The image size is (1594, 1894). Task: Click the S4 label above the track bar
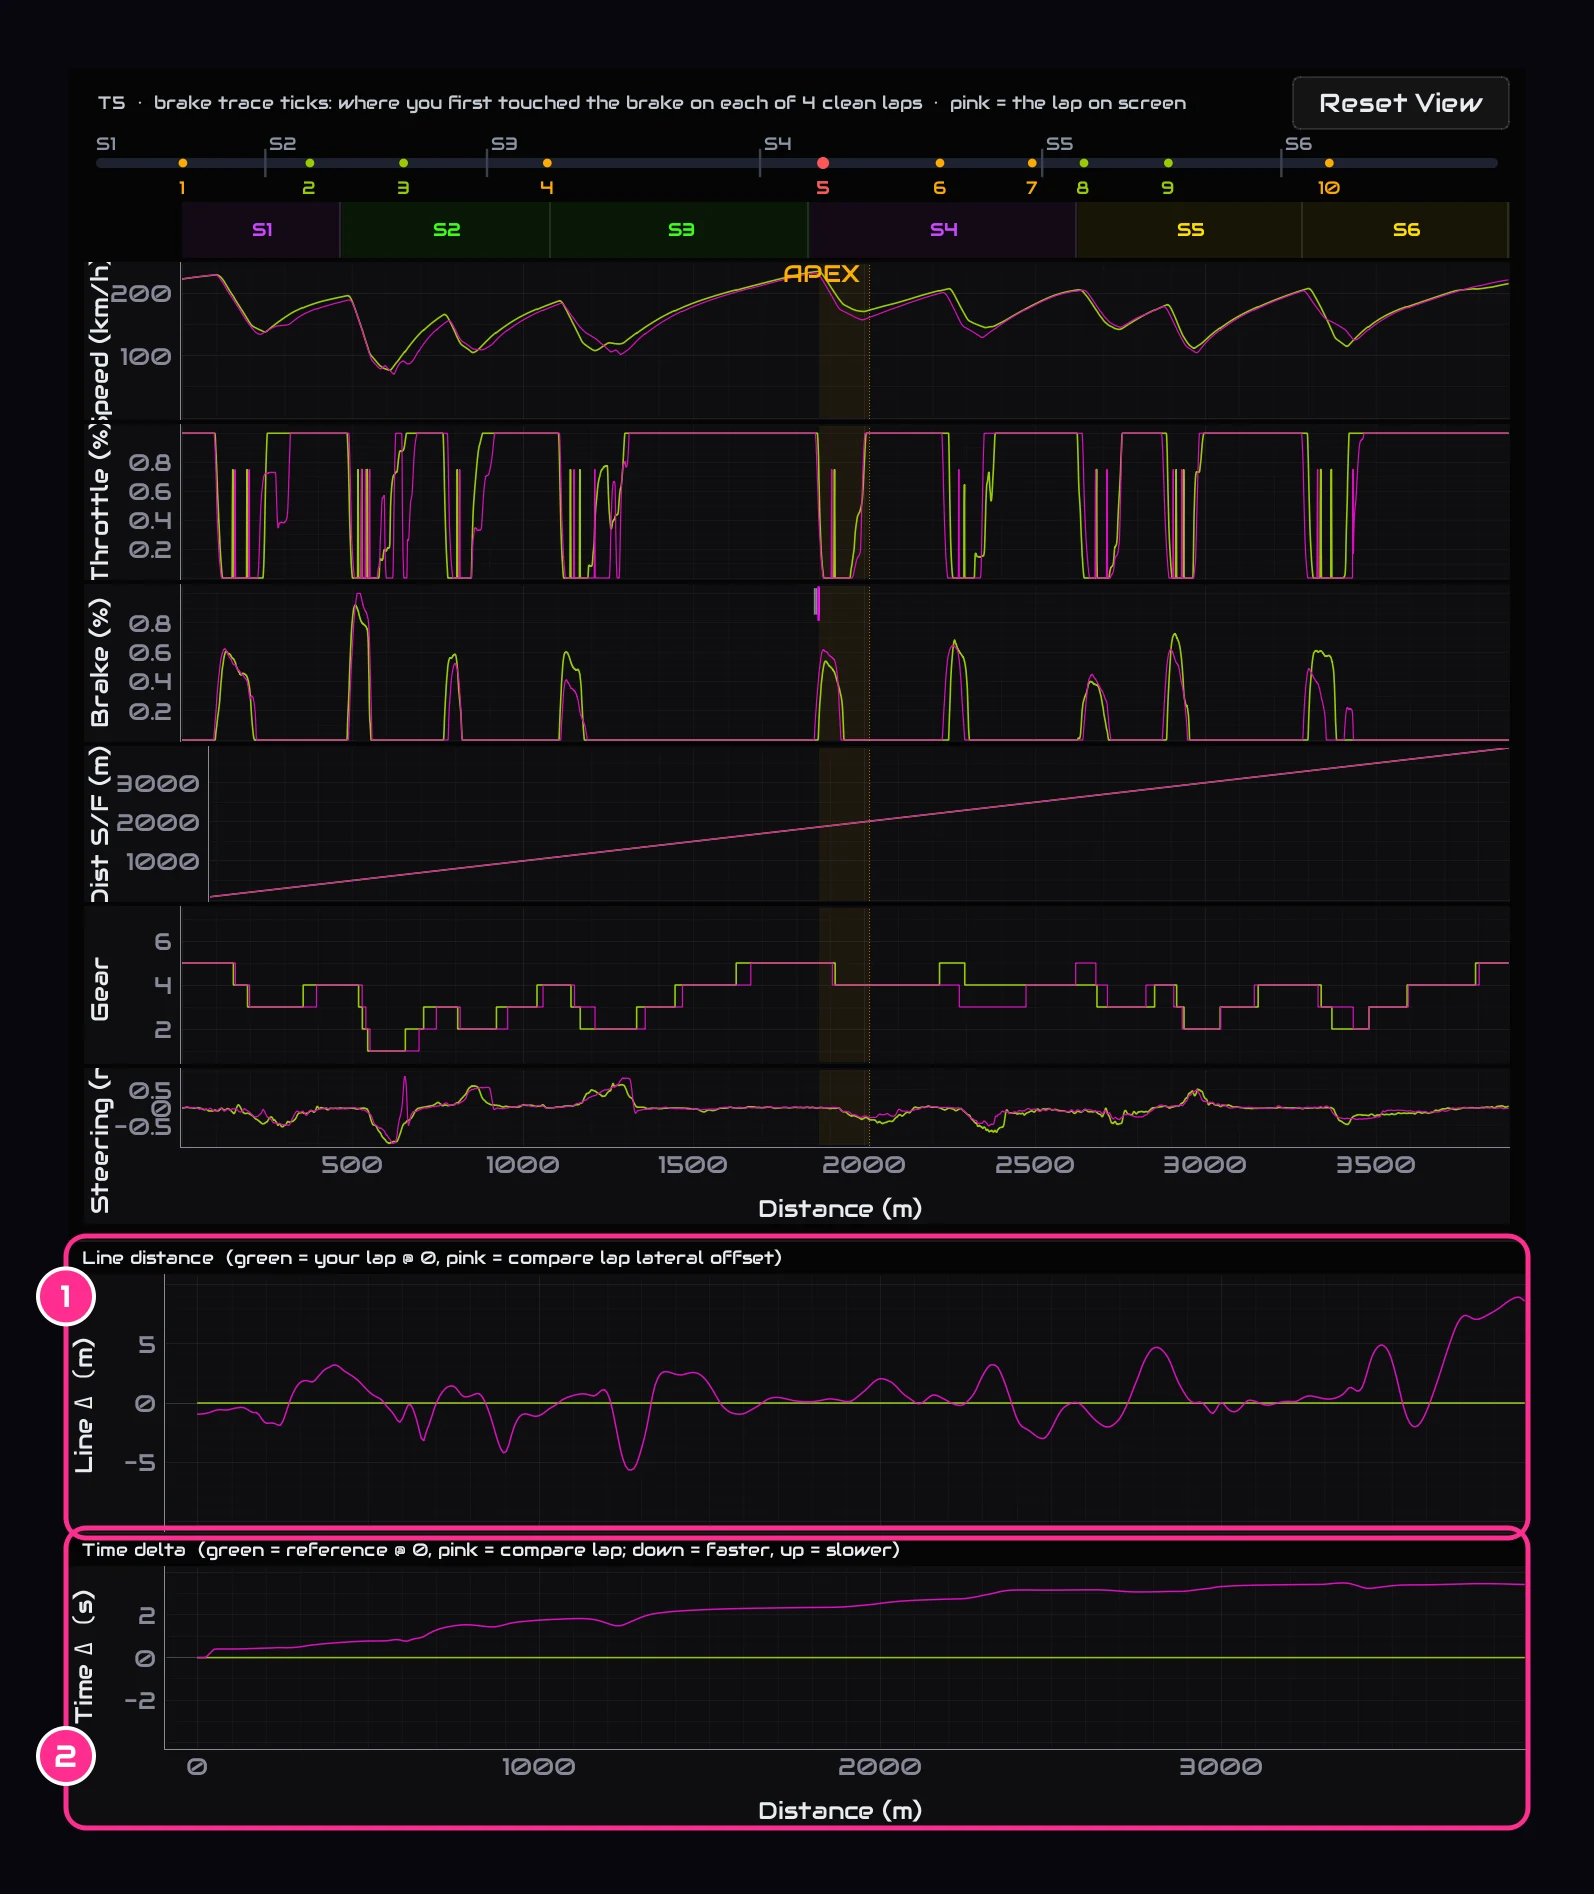pyautogui.click(x=777, y=144)
